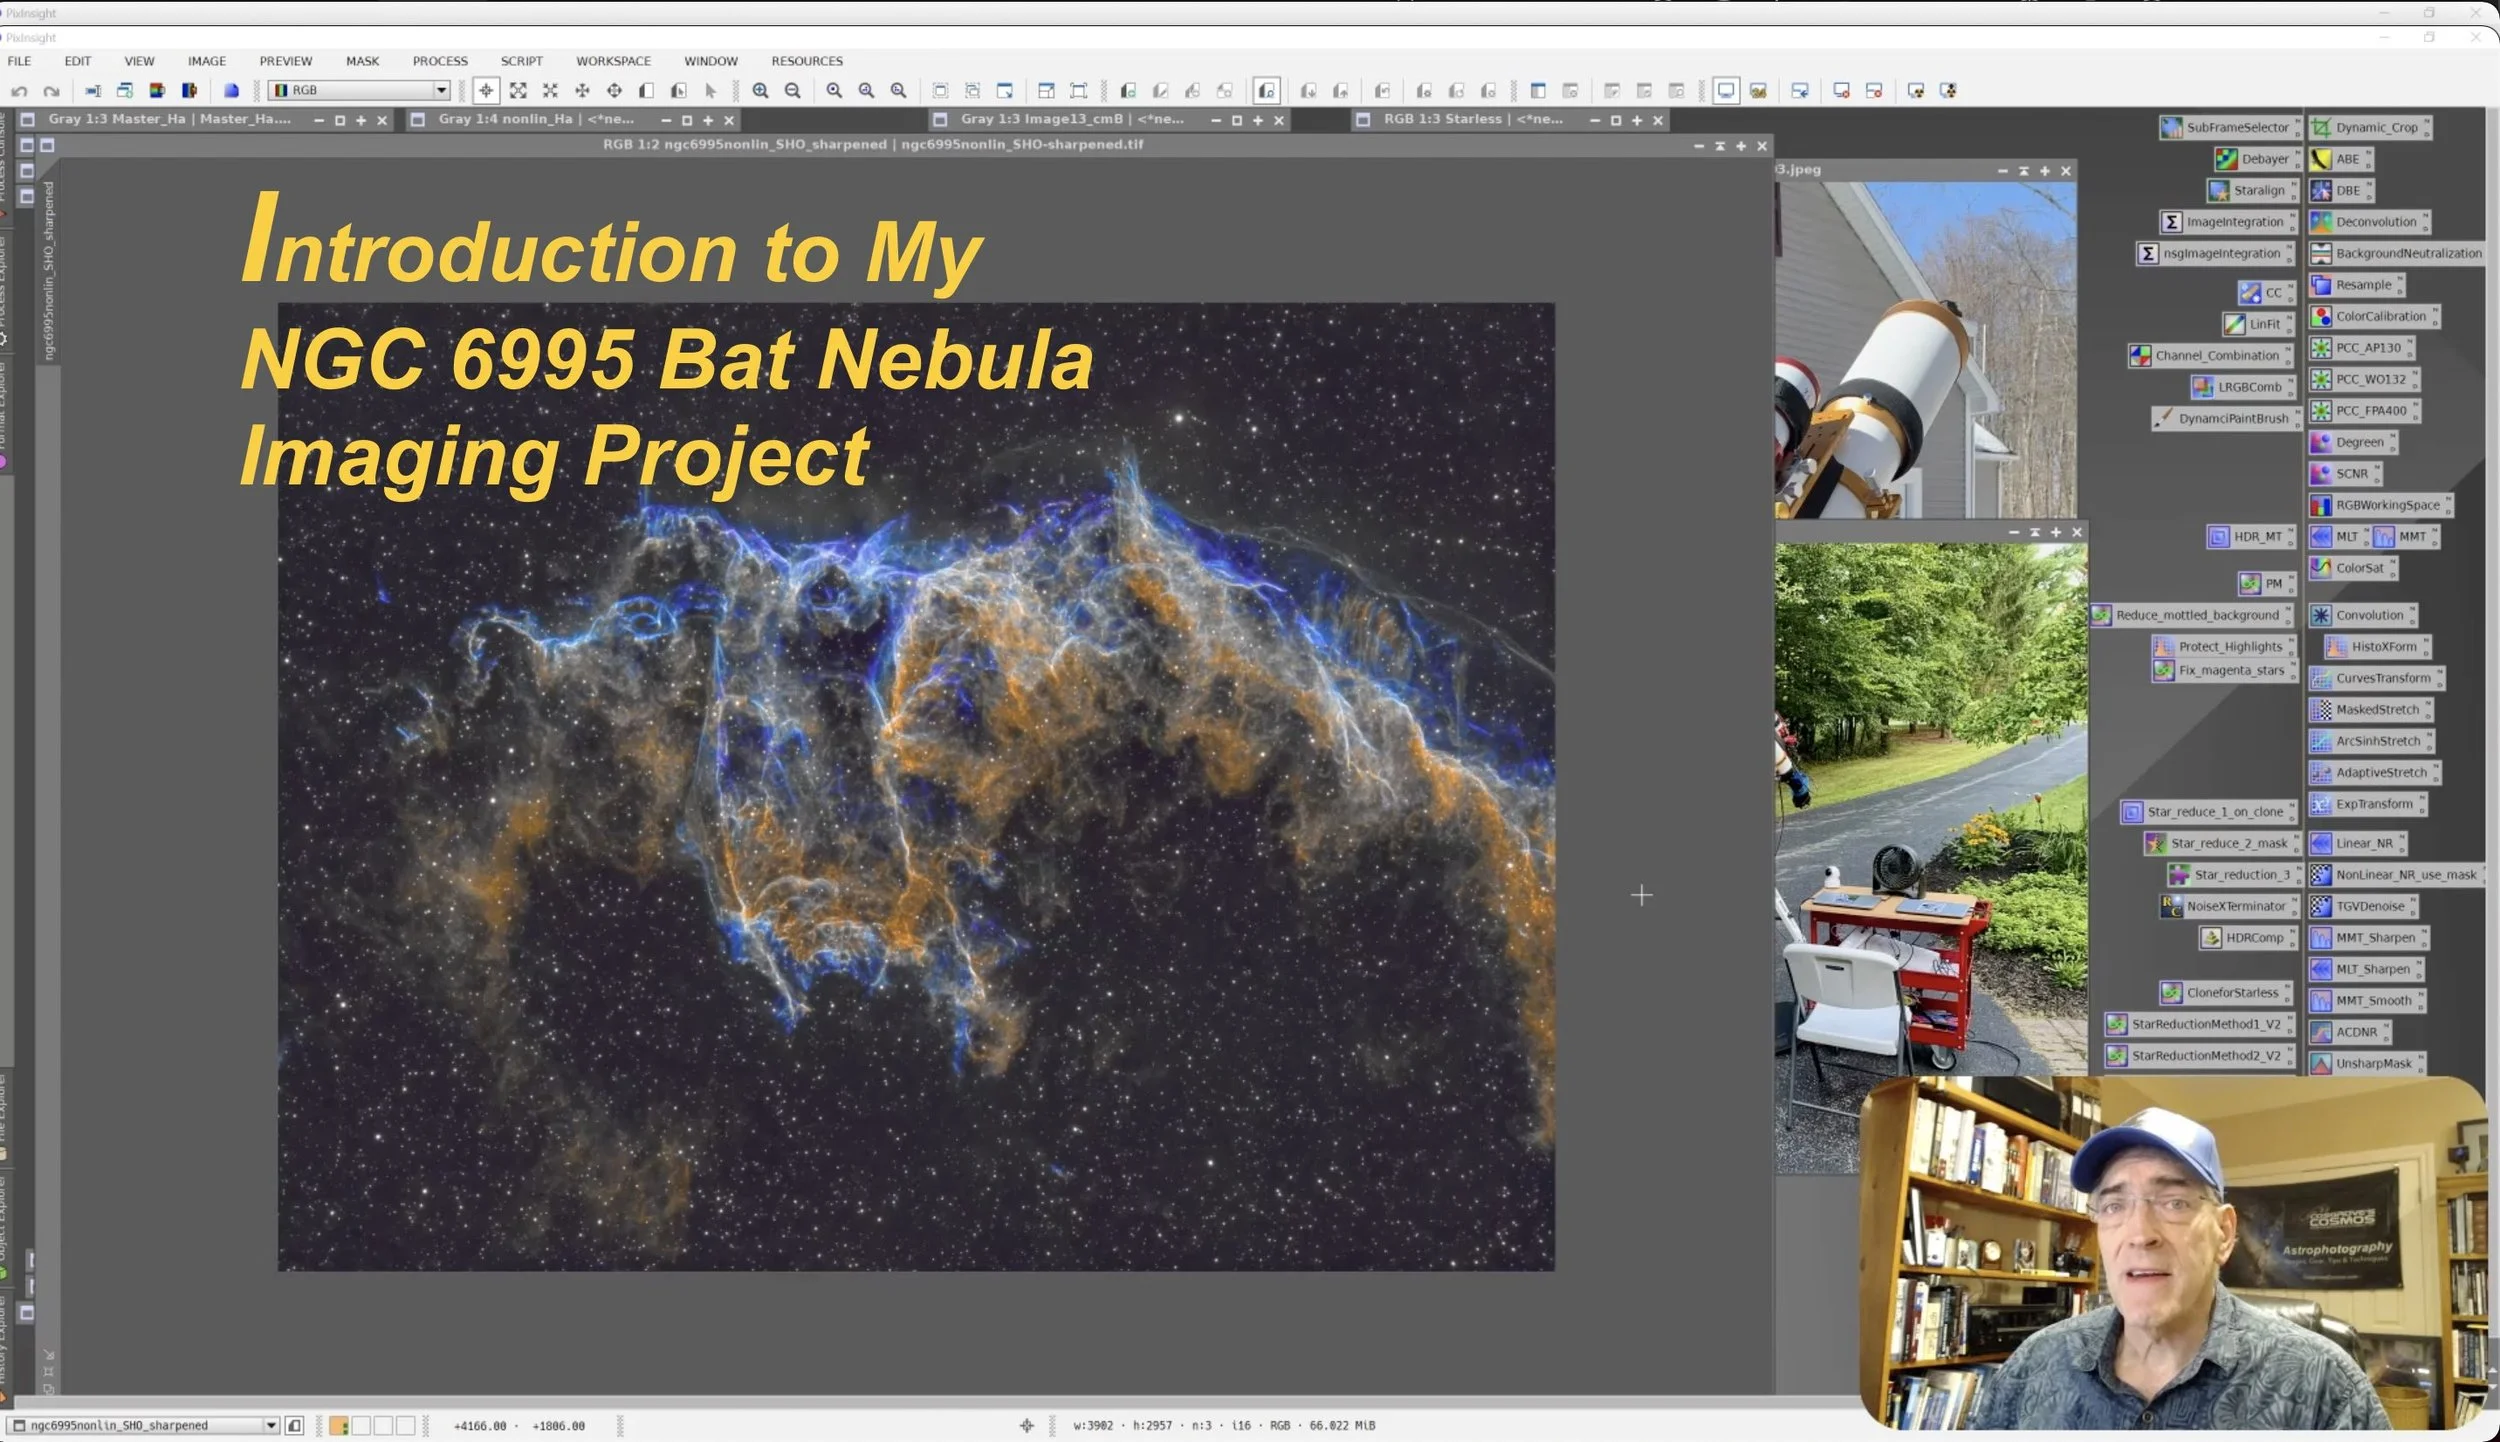Click the telescope photo jpeg thumbnail window
2500x1442 pixels.
(x=1925, y=350)
